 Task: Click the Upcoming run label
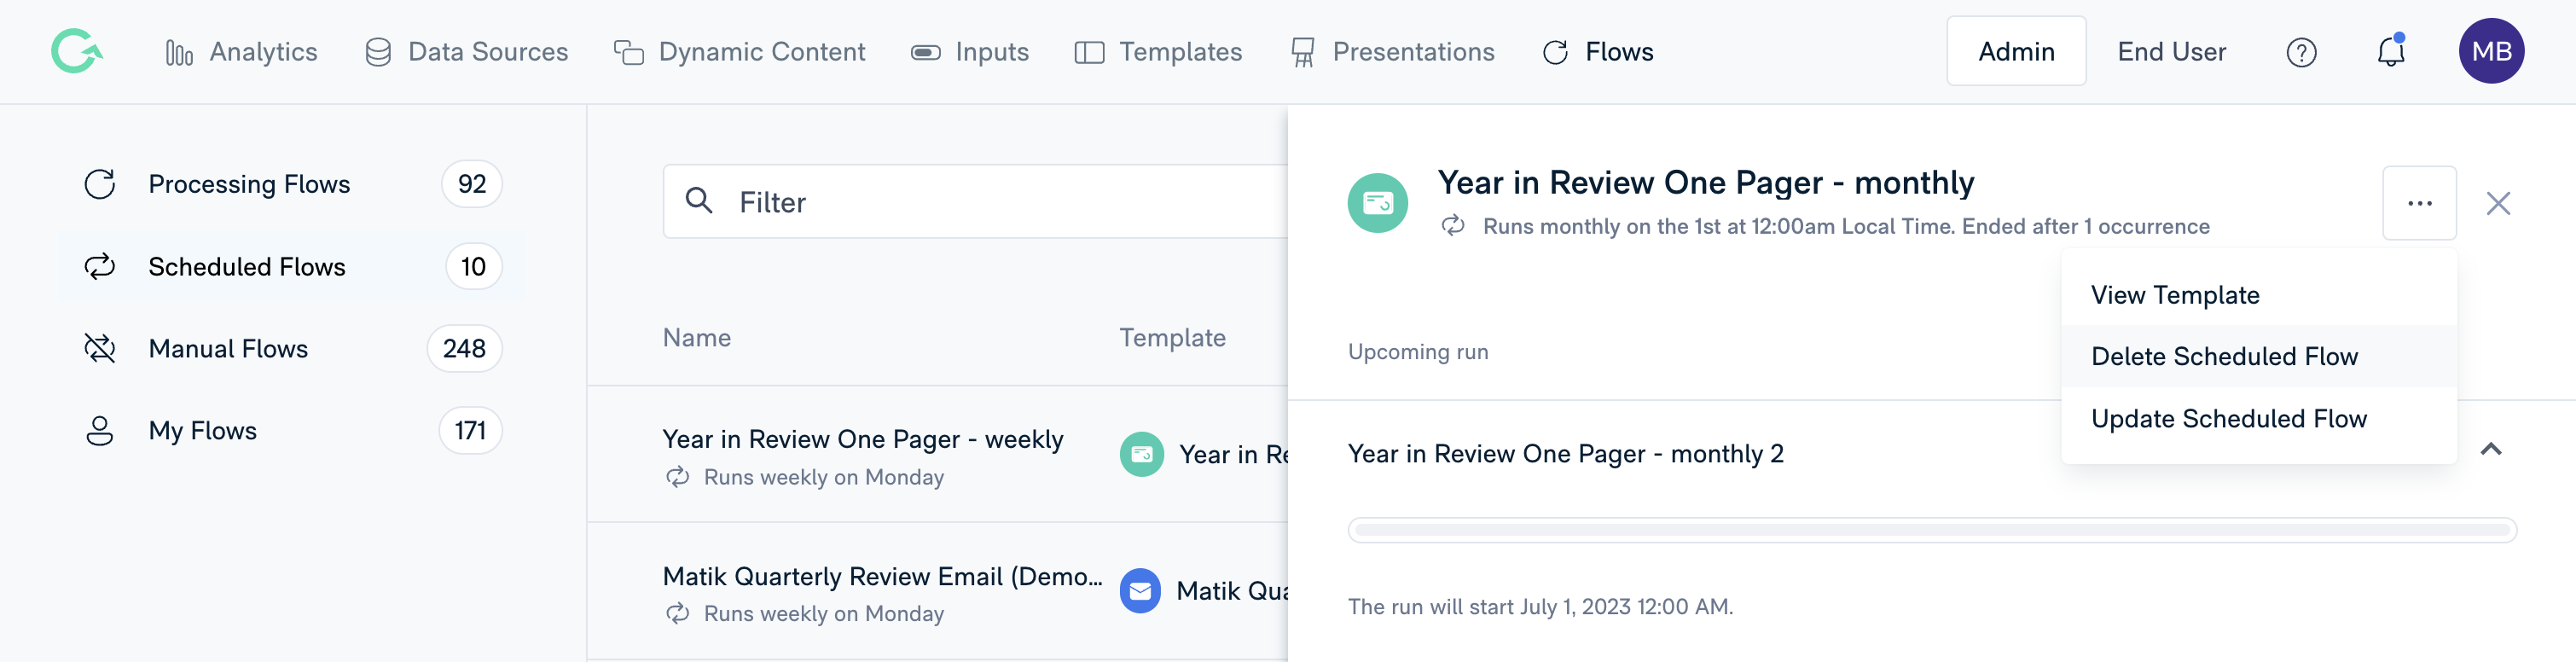pyautogui.click(x=1418, y=352)
